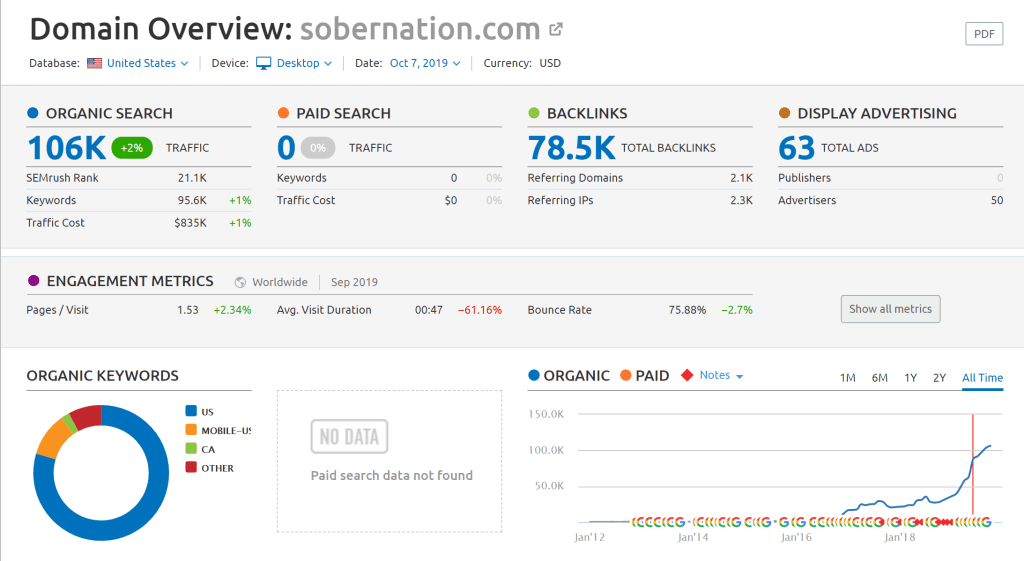The image size is (1024, 561).
Task: Click the US legend blue swatch
Action: [x=191, y=411]
